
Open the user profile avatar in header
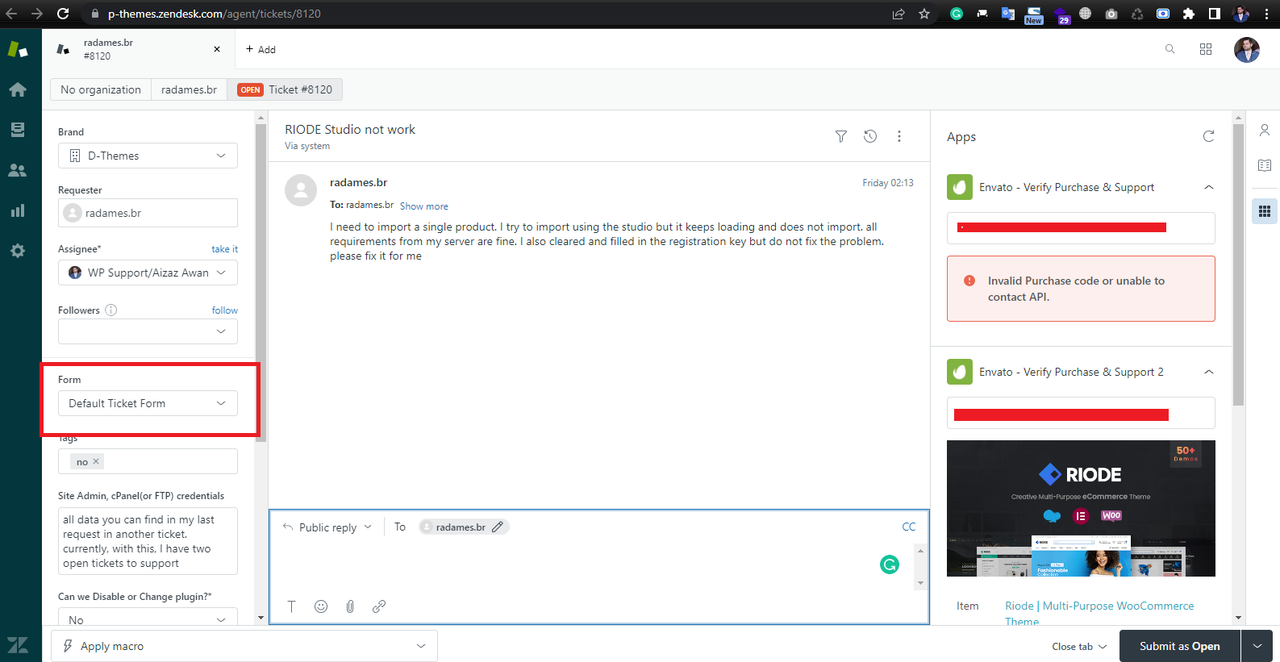(x=1247, y=49)
